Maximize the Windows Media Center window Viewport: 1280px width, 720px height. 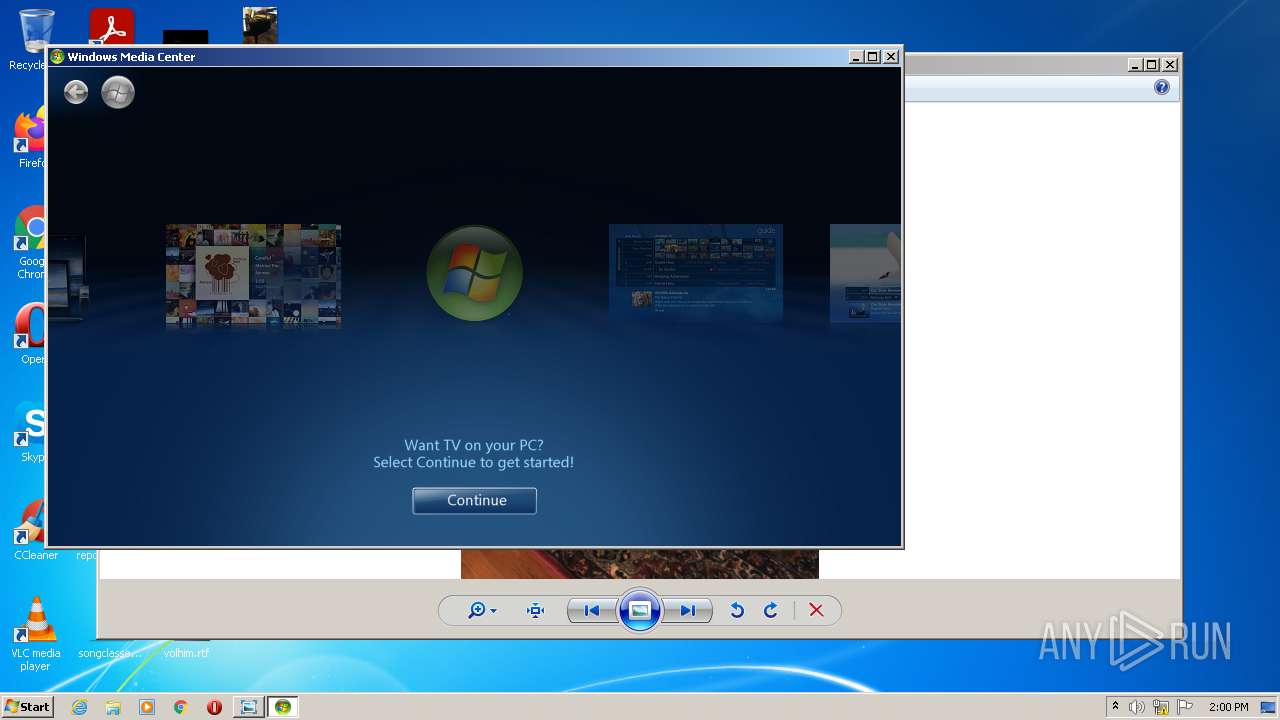(x=872, y=57)
